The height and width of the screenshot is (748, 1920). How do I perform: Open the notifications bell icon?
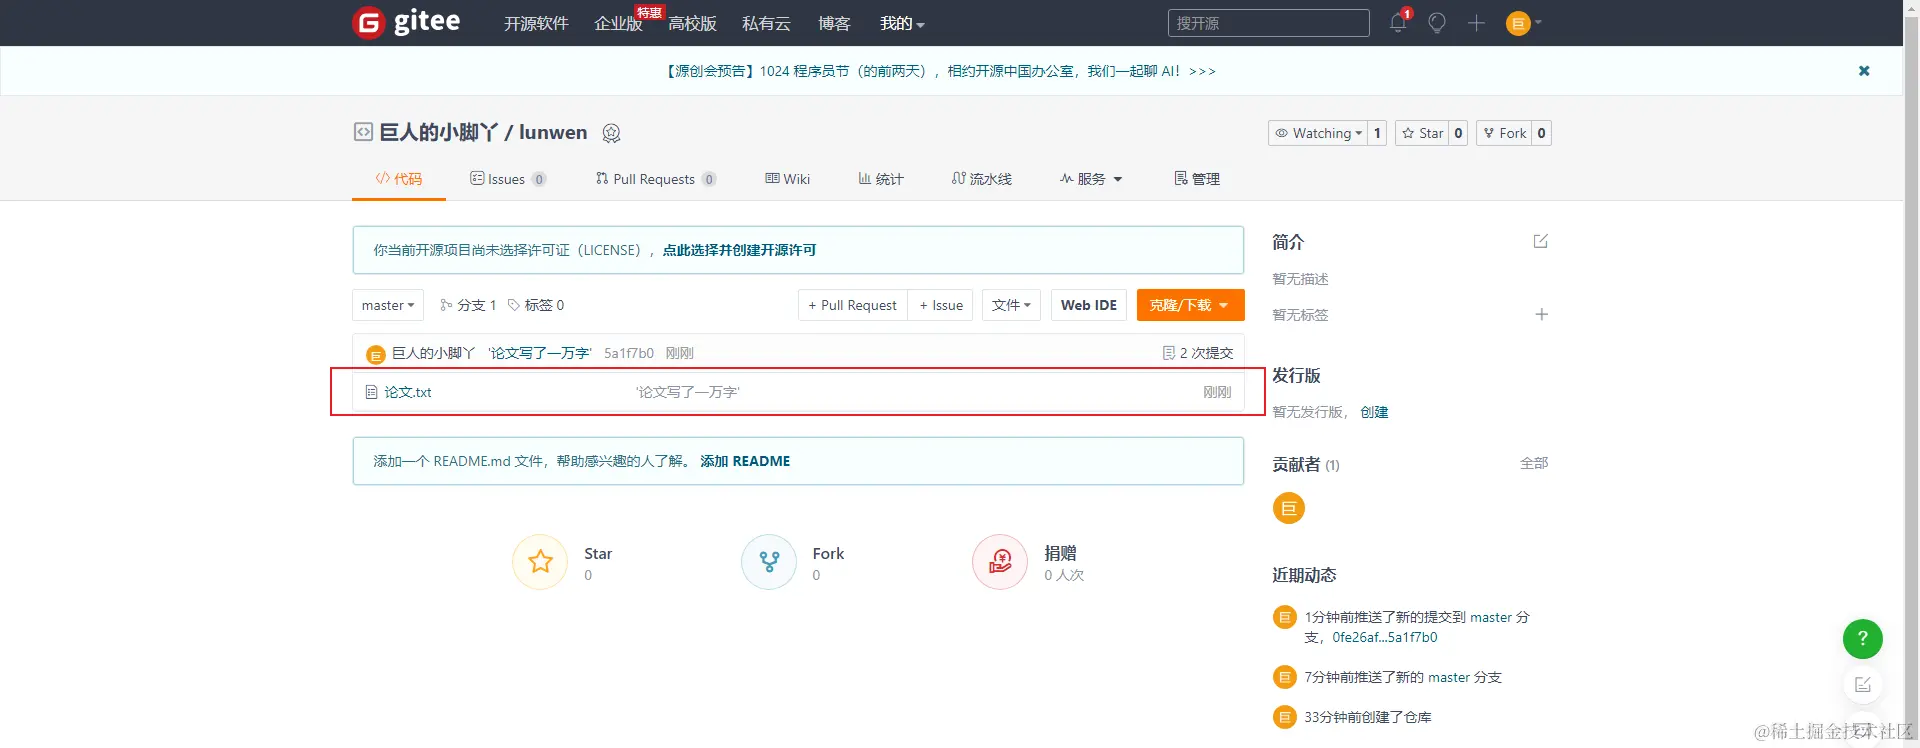(1398, 23)
